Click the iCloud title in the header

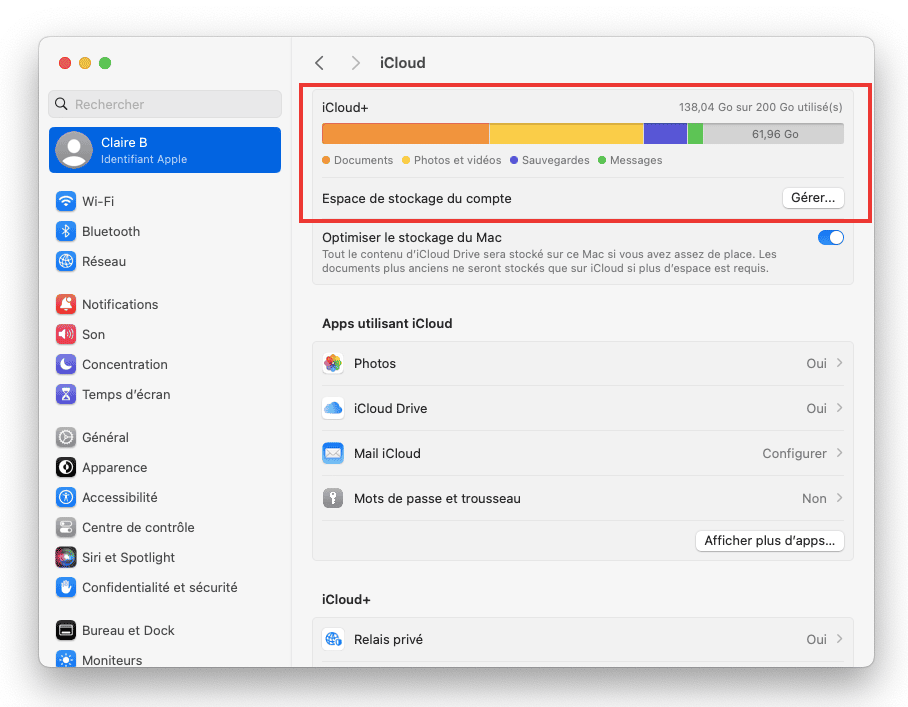coord(402,63)
